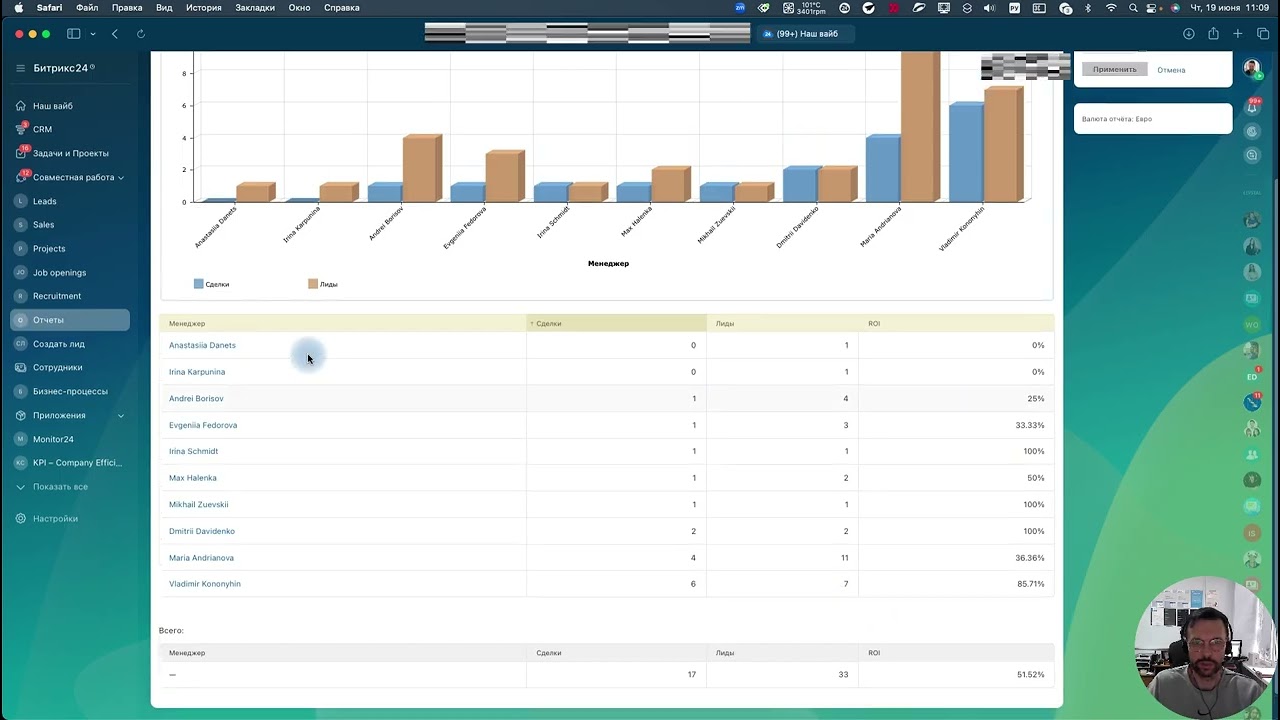This screenshot has height=720, width=1280.
Task: Click the Отмена link
Action: pyautogui.click(x=1171, y=70)
